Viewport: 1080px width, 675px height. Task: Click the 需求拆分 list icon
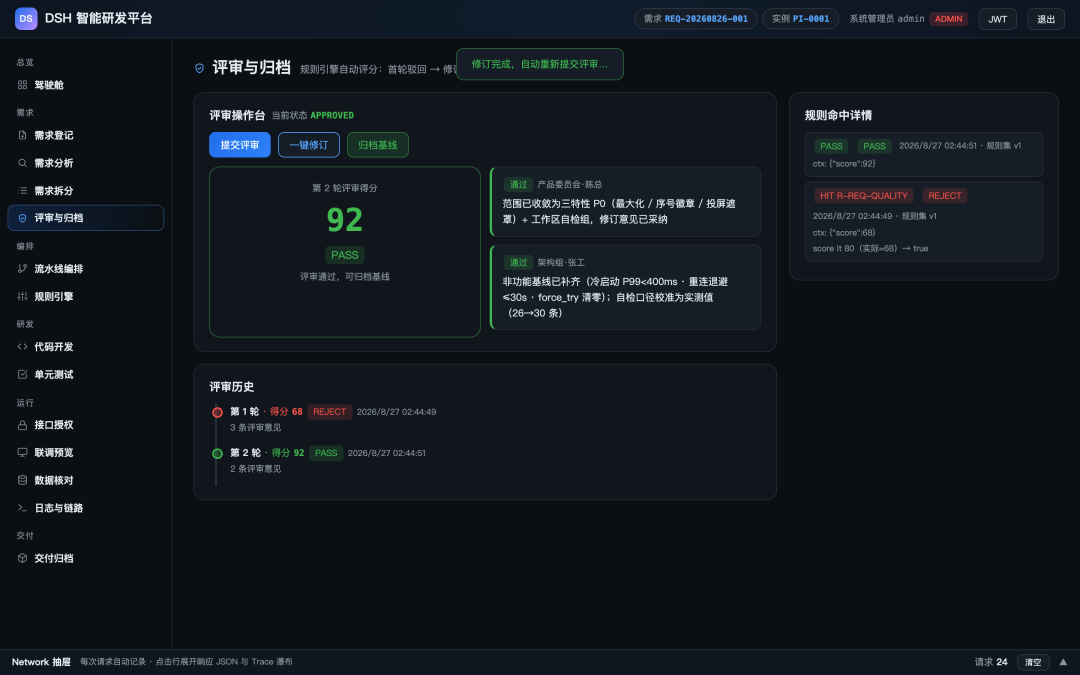click(x=22, y=190)
